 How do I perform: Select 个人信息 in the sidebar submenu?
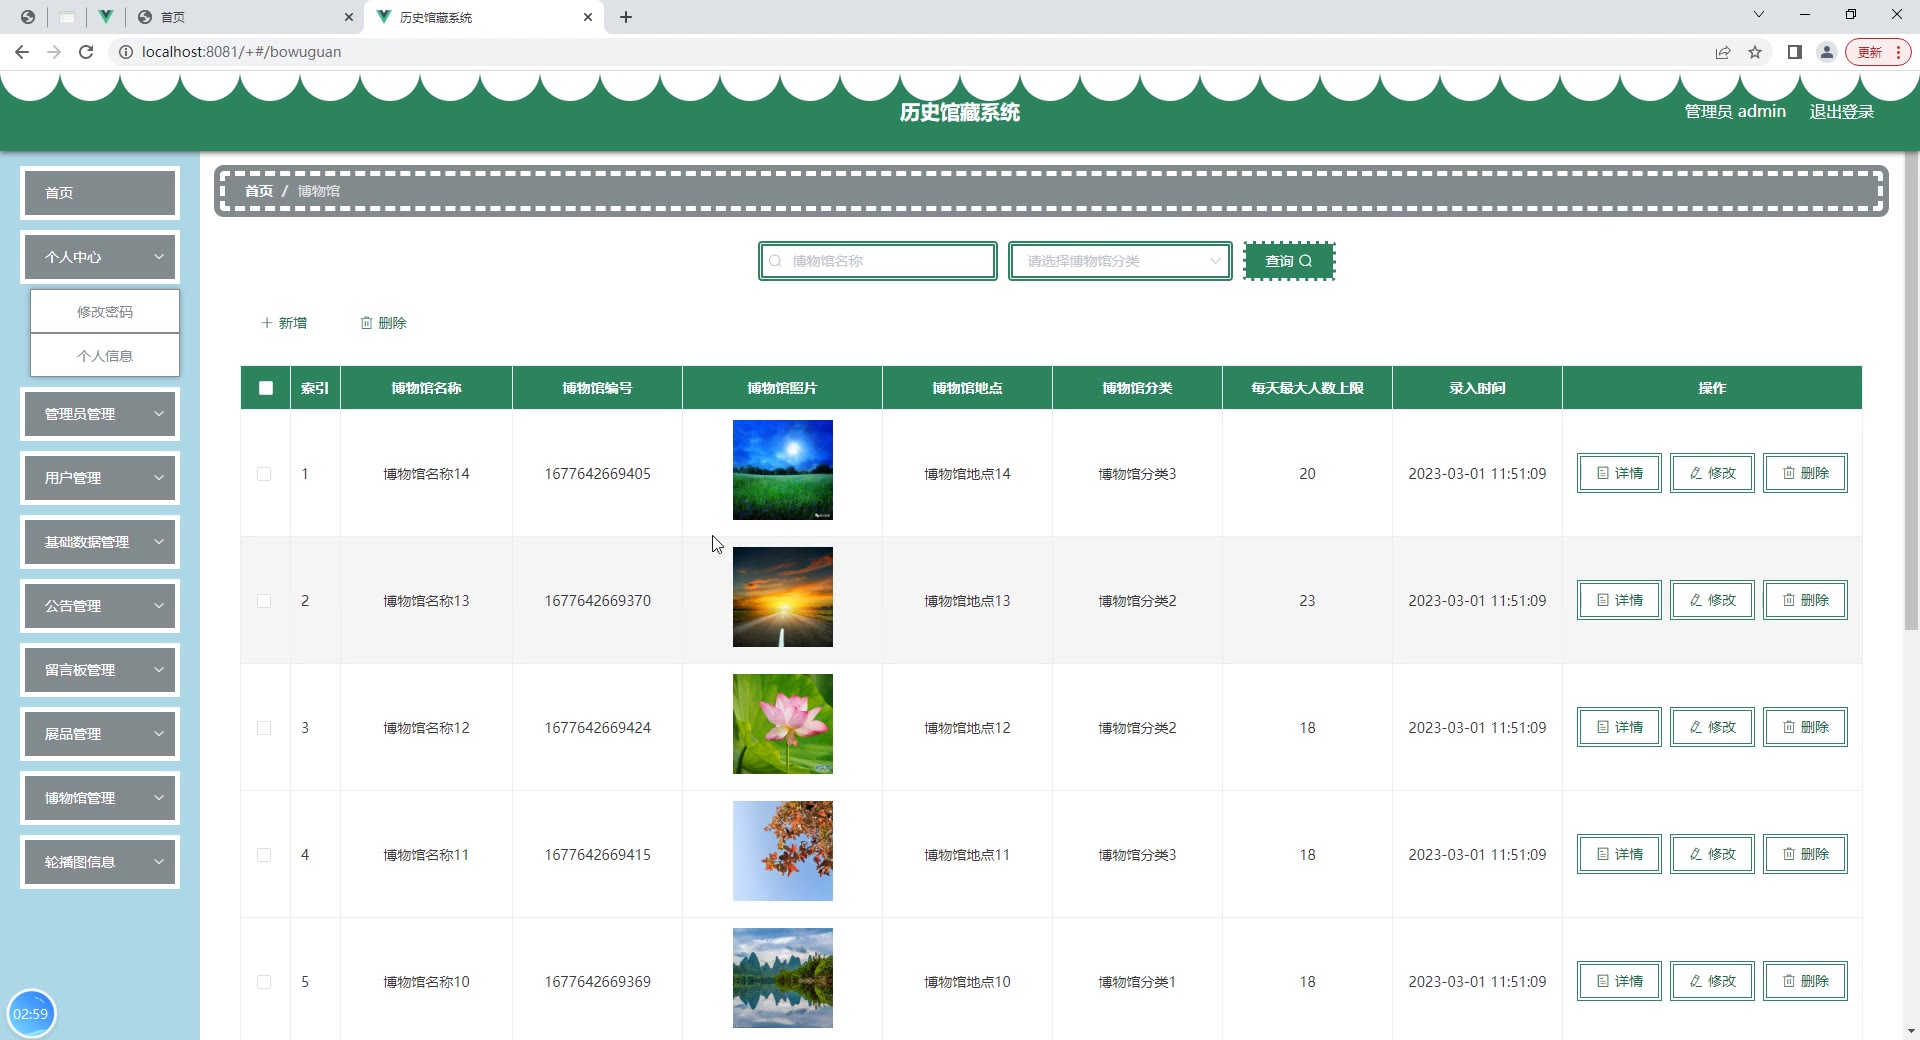click(x=105, y=356)
